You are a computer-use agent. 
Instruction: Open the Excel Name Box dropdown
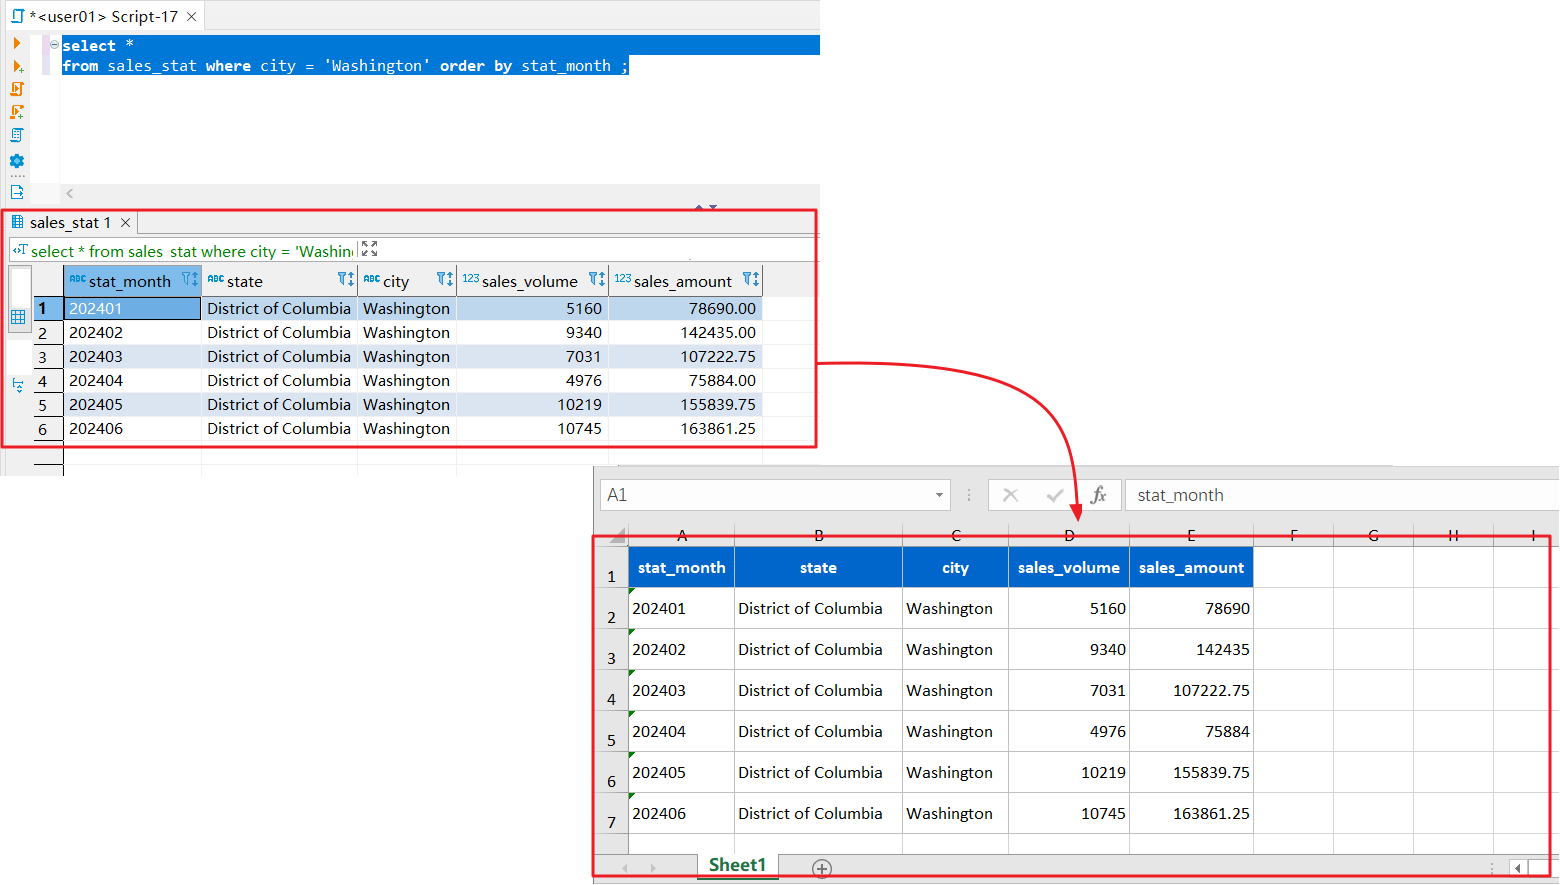pyautogui.click(x=939, y=495)
